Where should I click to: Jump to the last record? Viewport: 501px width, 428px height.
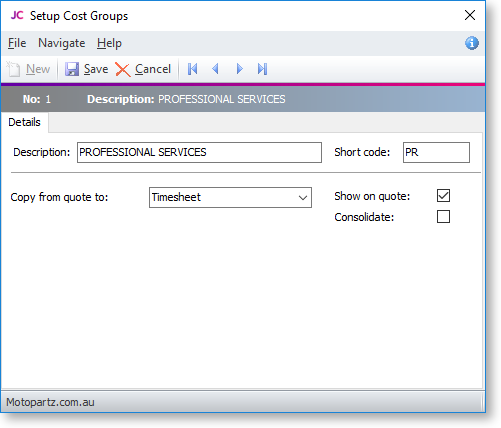click(262, 69)
